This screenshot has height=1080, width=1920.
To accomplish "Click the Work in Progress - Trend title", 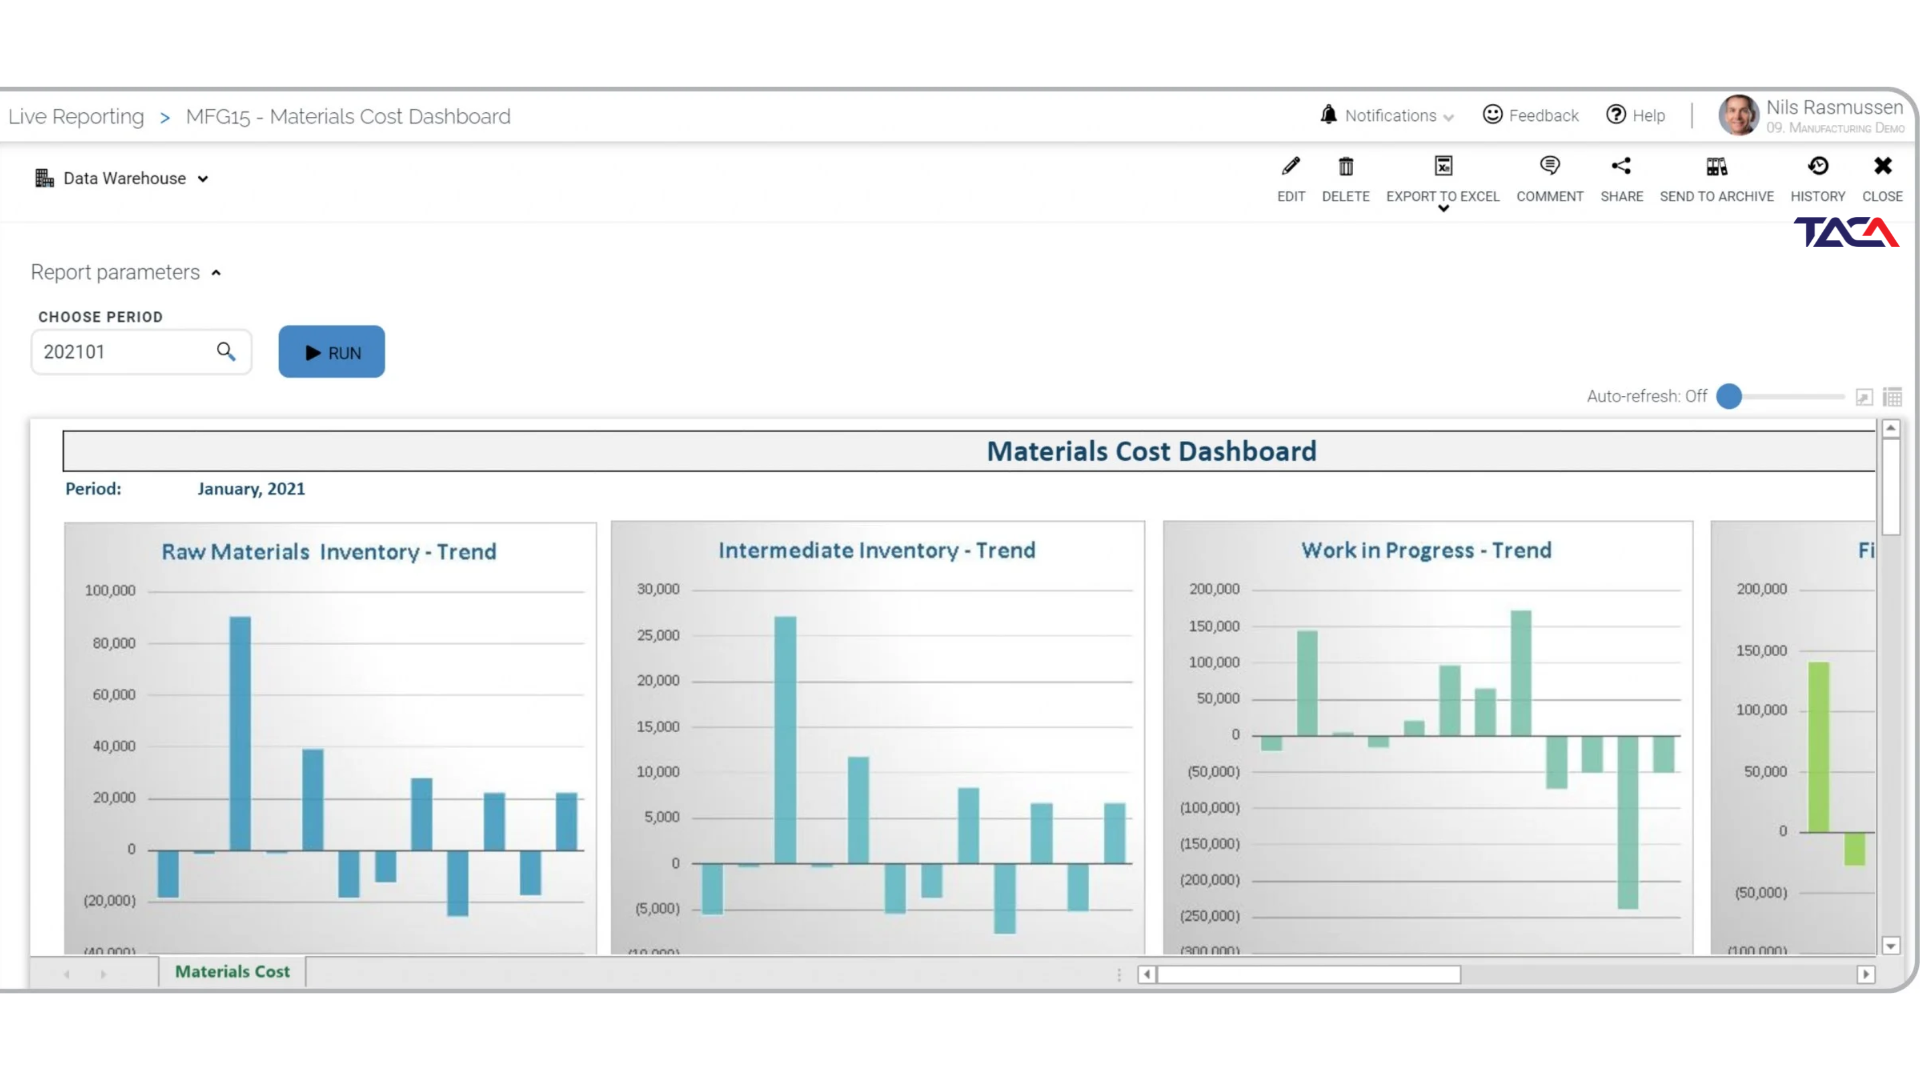I will 1426,550.
